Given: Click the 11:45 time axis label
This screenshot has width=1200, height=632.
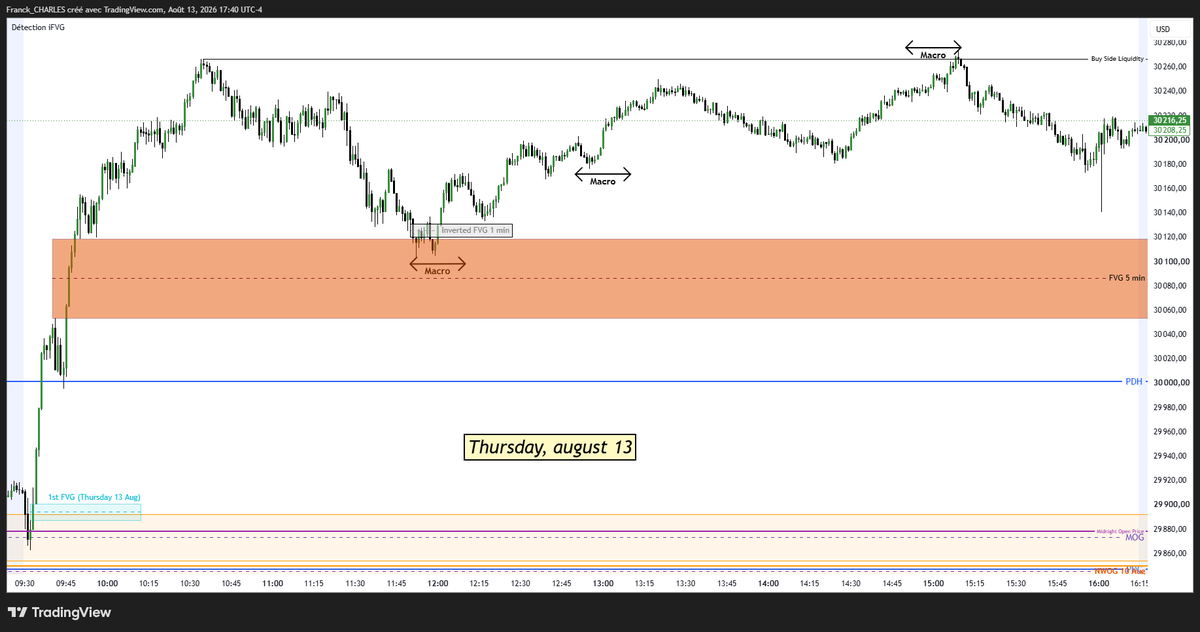Looking at the screenshot, I should (x=396, y=582).
